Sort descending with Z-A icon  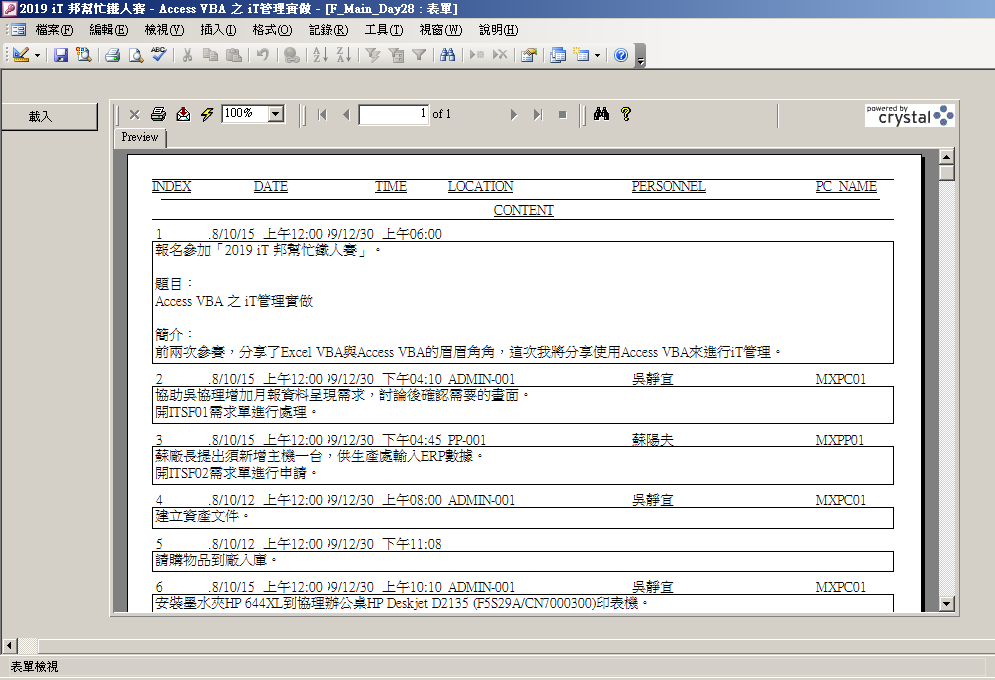coord(344,55)
